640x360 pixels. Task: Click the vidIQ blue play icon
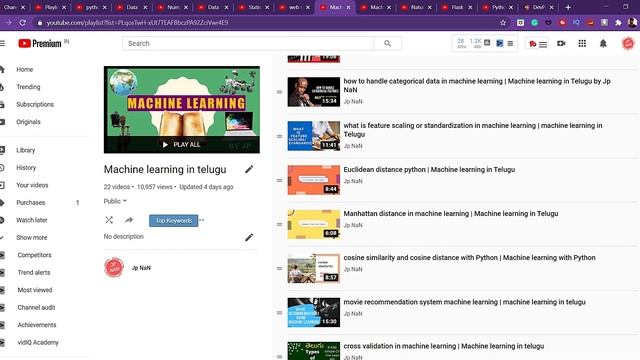coord(499,43)
